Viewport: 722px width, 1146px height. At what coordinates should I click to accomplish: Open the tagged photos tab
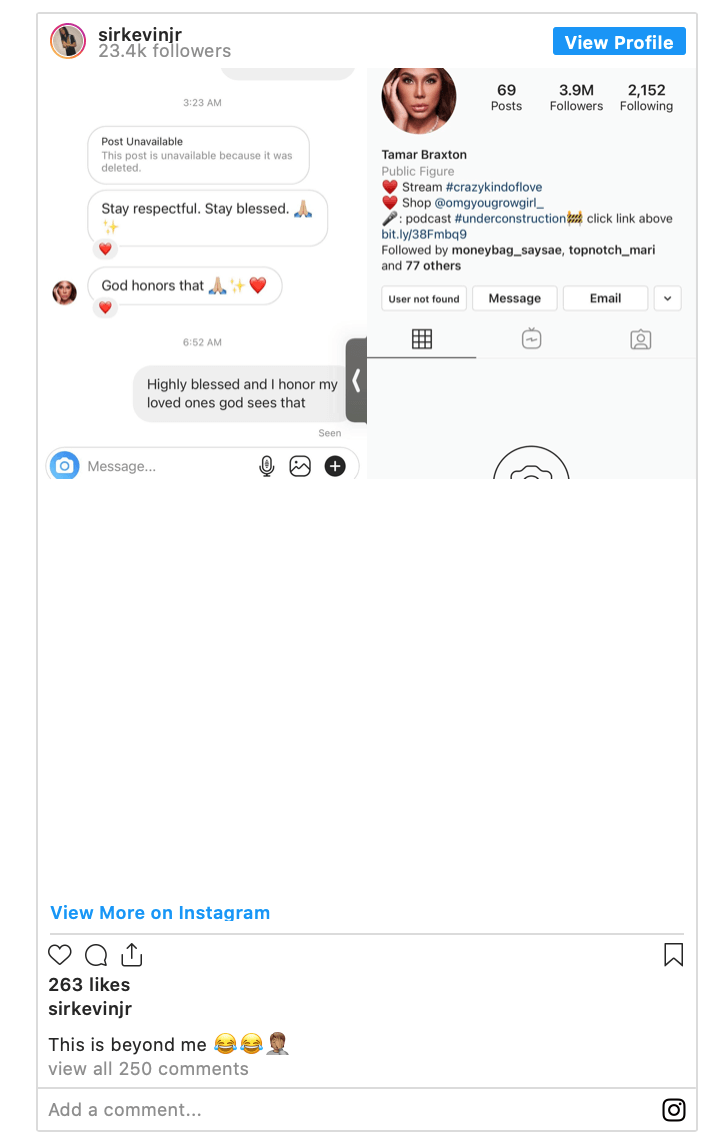pyautogui.click(x=641, y=339)
